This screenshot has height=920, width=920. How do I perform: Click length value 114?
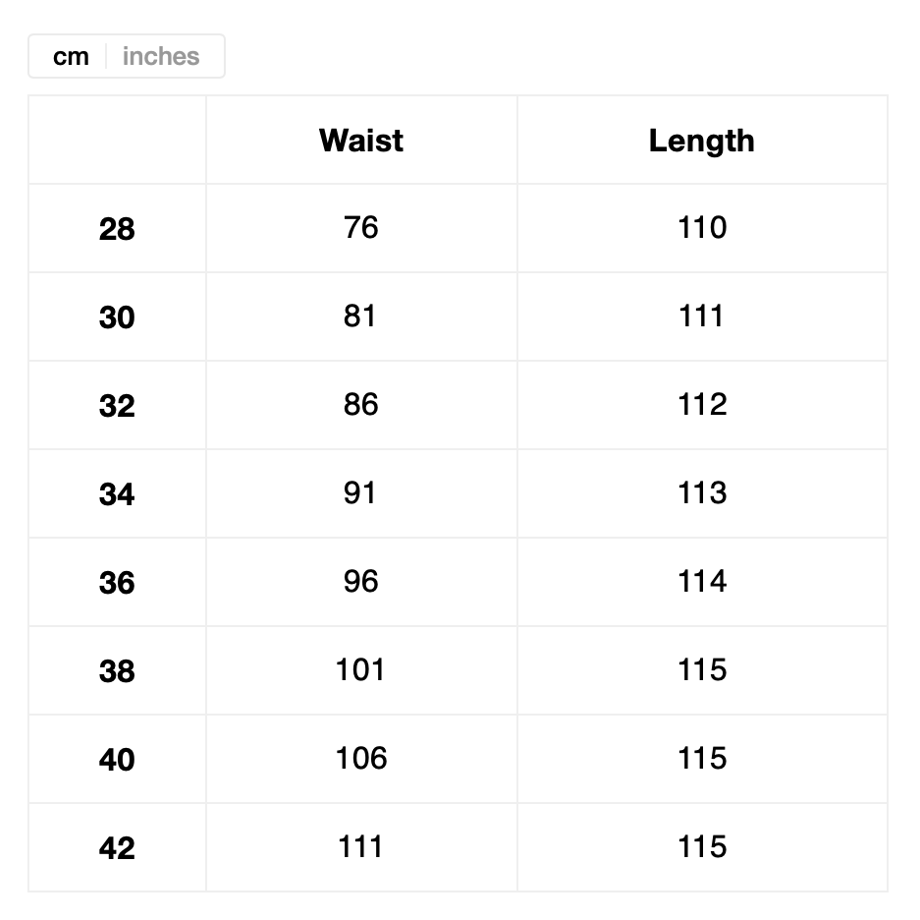pyautogui.click(x=702, y=581)
